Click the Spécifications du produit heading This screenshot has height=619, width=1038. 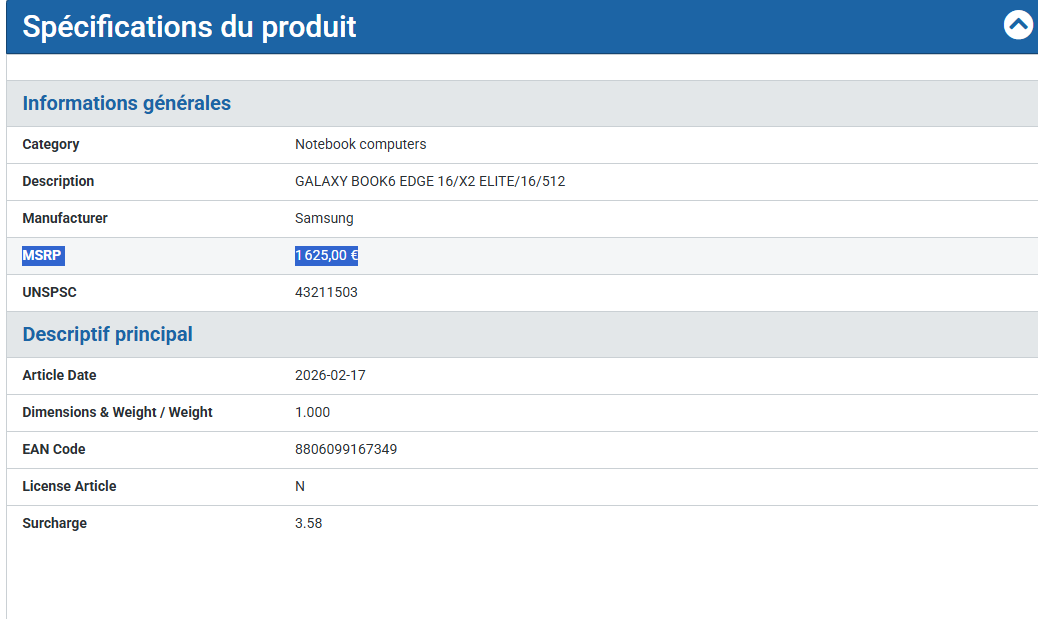pos(189,26)
